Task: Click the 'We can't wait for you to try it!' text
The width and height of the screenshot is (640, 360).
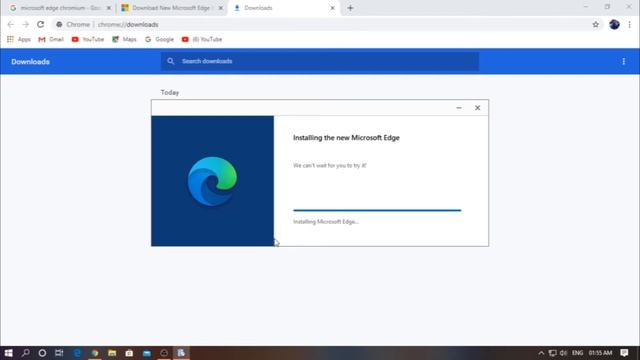Action: pos(329,165)
